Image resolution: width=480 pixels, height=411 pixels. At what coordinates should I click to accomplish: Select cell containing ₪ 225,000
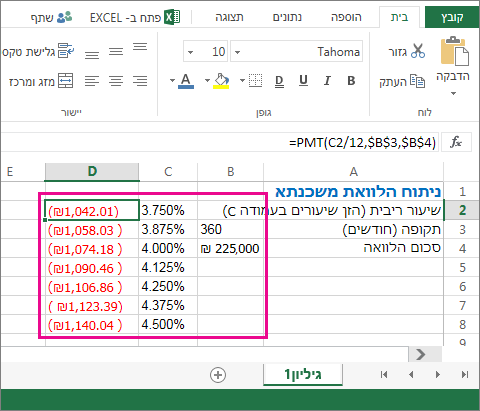[231, 248]
